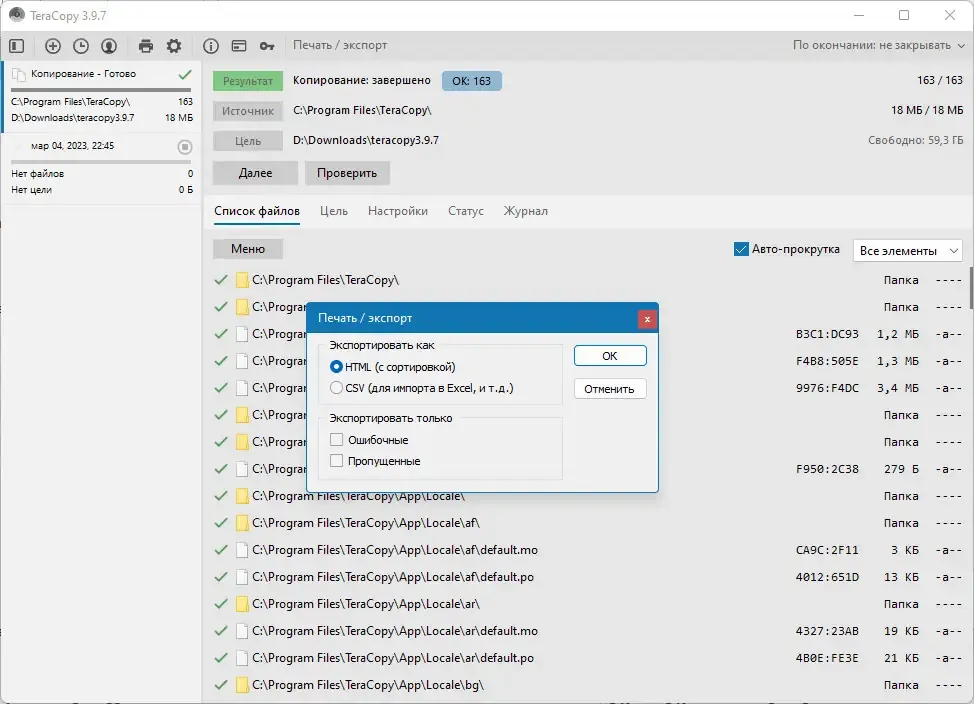Click hash value 4327:23AB
This screenshot has width=974, height=704.
tap(827, 631)
